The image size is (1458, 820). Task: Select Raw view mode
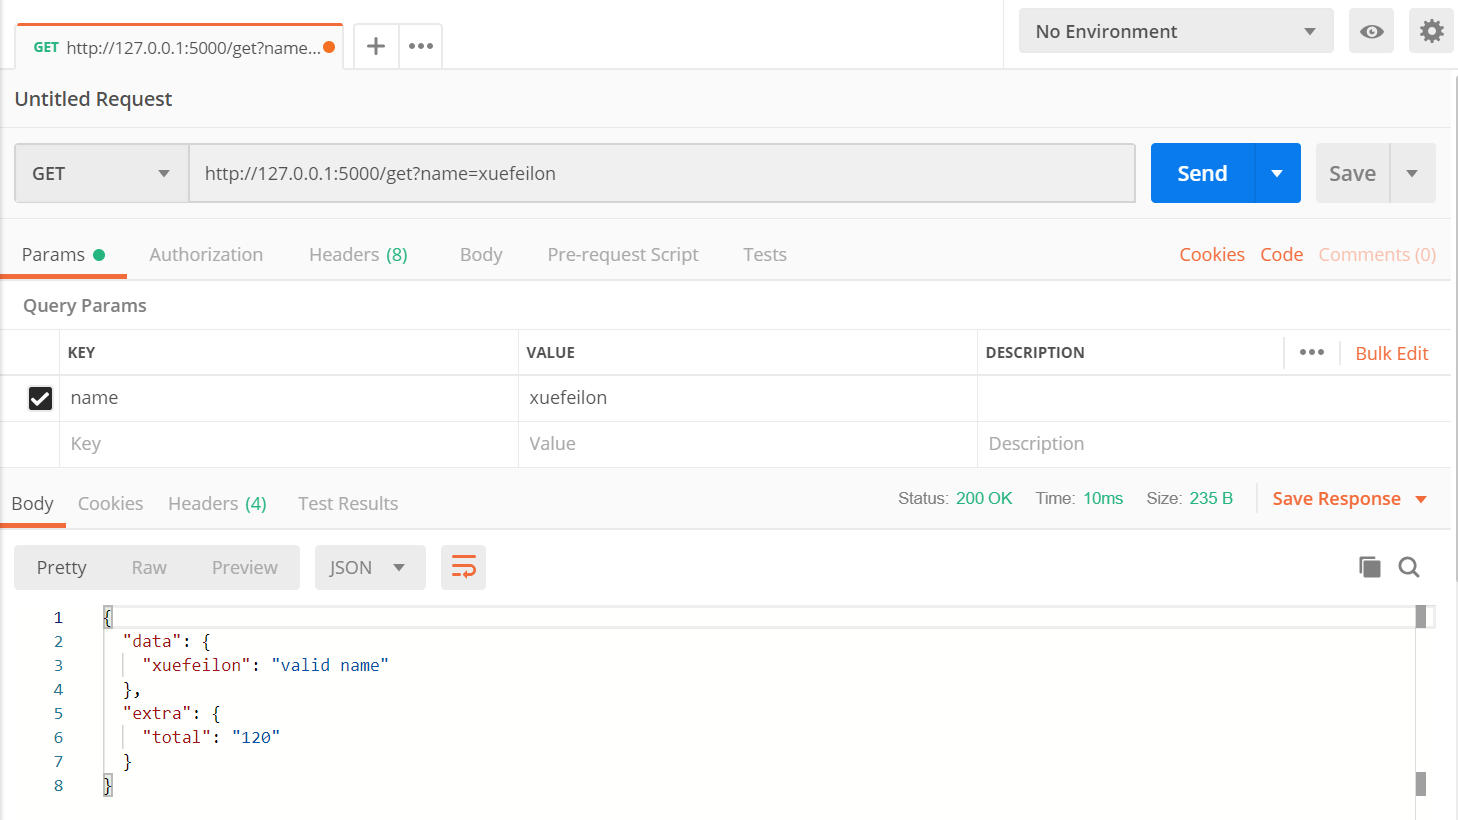(x=149, y=567)
